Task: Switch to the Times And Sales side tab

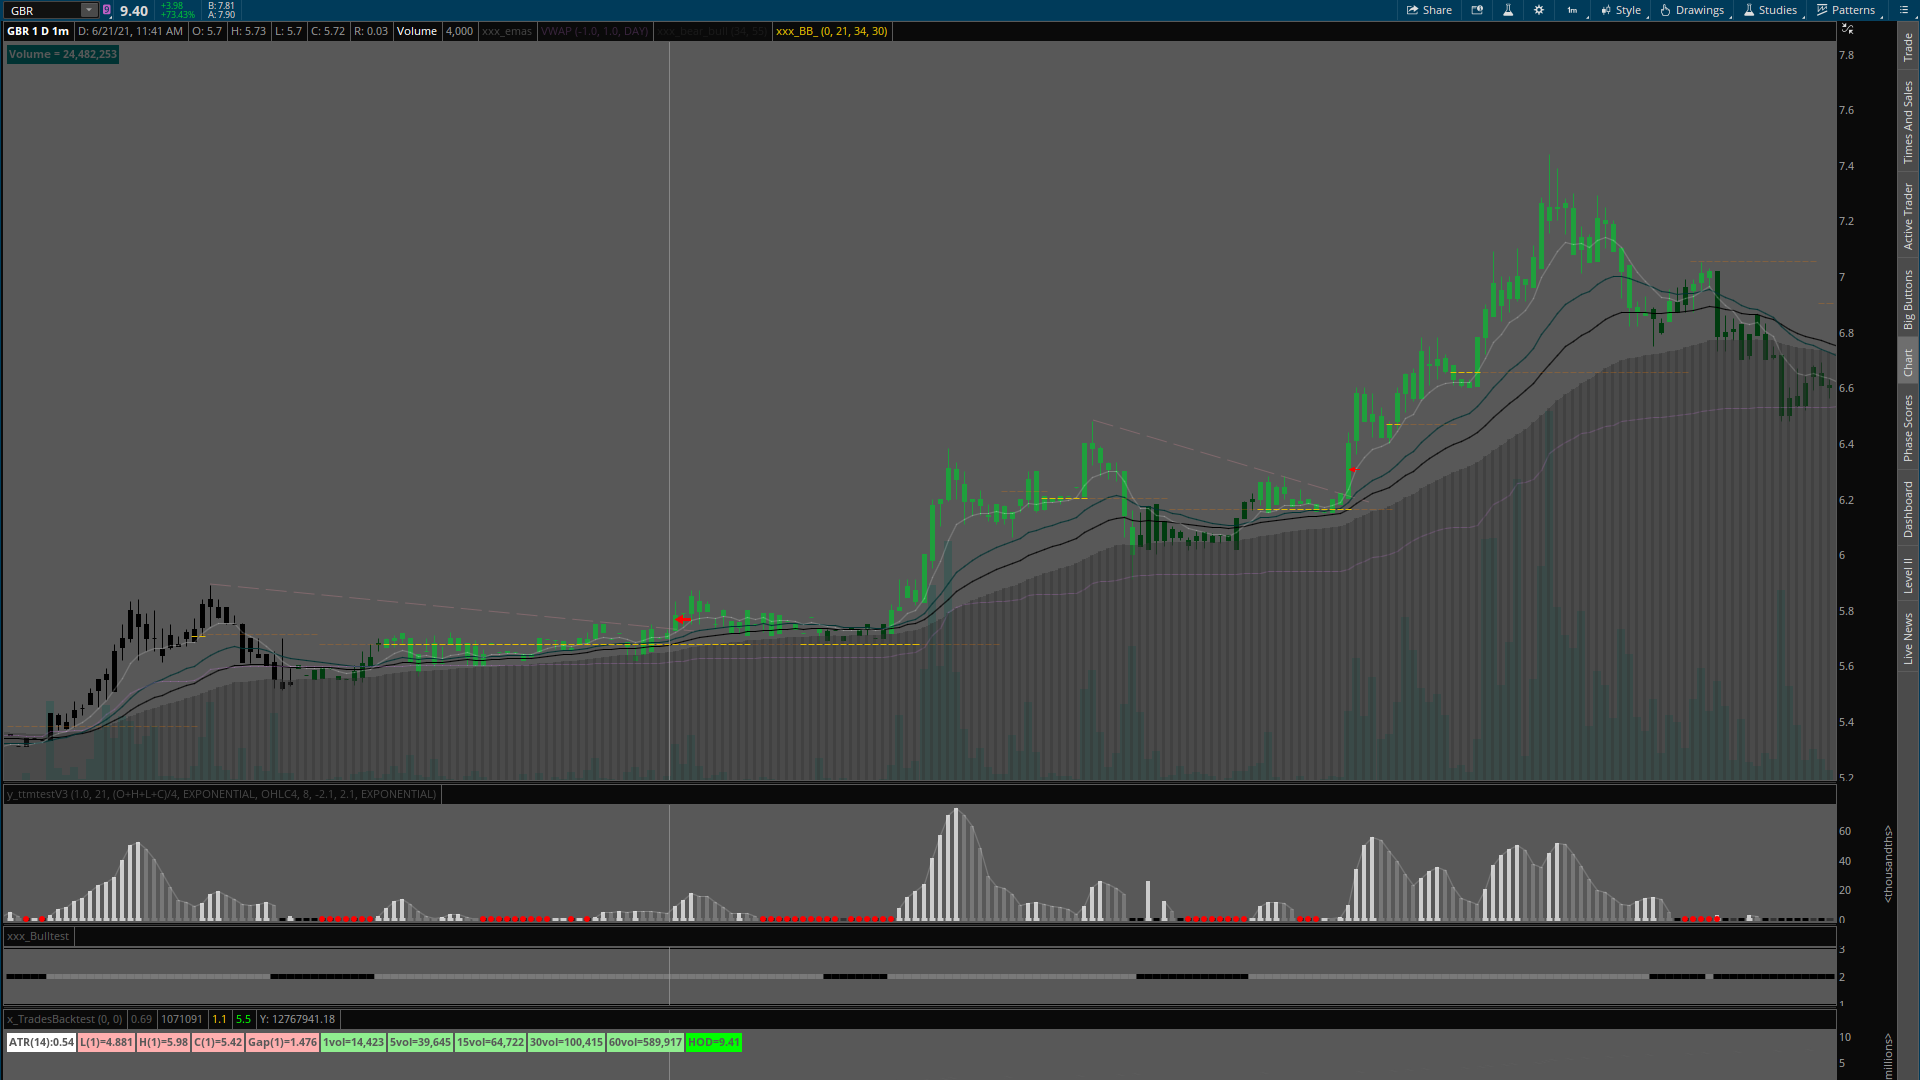Action: click(x=1908, y=122)
